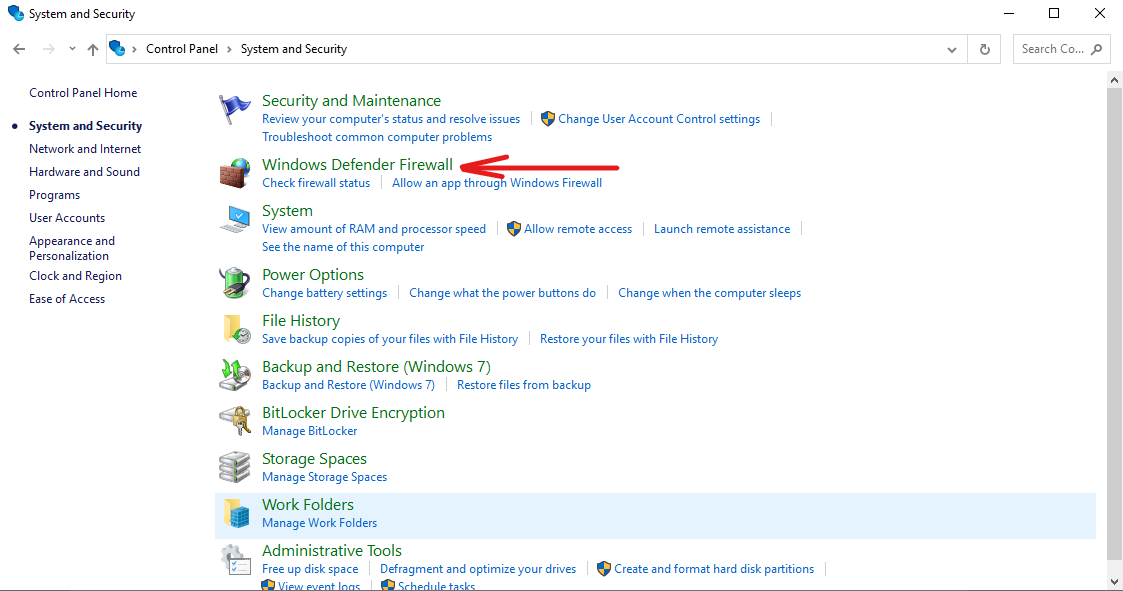This screenshot has height=591, width=1123.
Task: Select System and Security in the breadcrumb
Action: (x=294, y=49)
